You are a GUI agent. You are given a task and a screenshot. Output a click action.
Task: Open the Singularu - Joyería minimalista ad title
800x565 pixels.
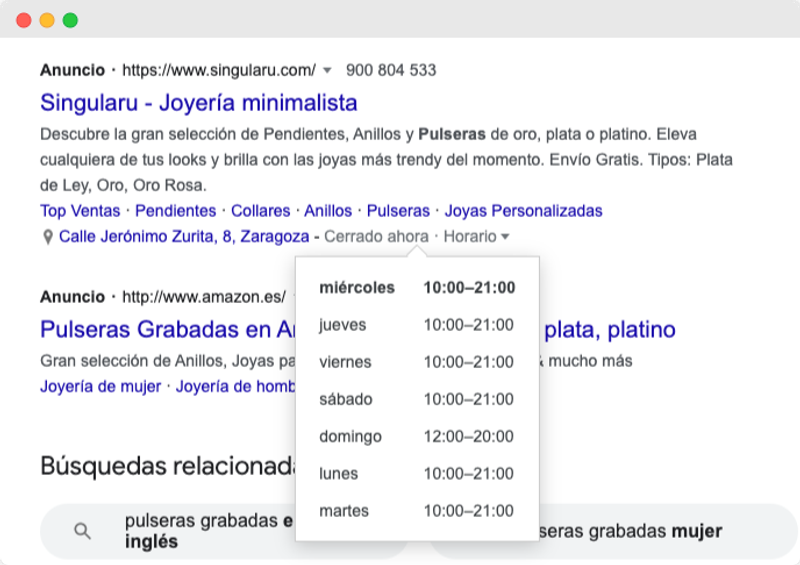(x=198, y=103)
